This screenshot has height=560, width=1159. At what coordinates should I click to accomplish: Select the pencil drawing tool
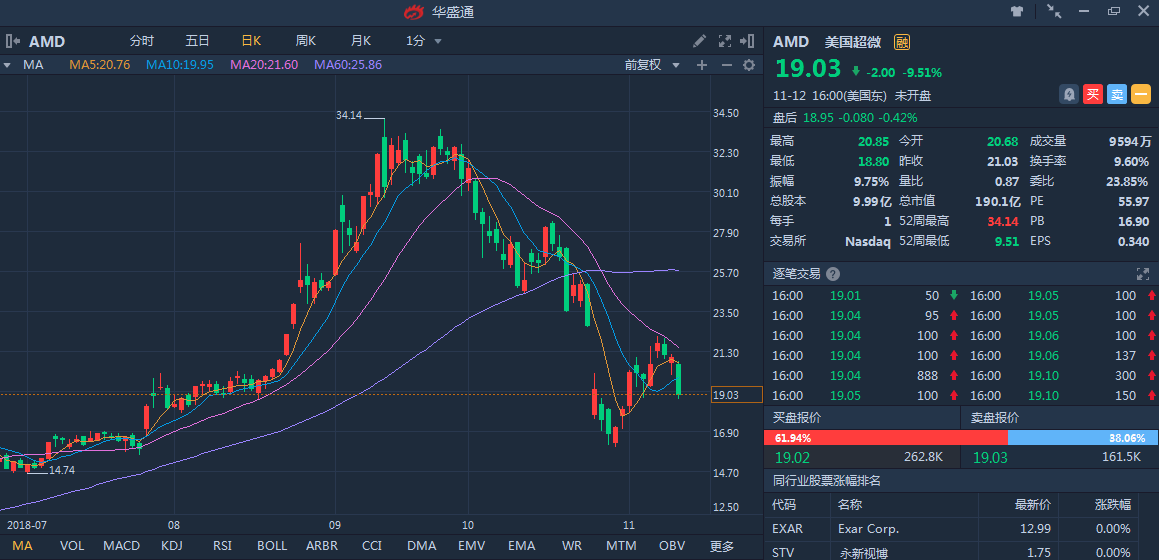tap(700, 41)
